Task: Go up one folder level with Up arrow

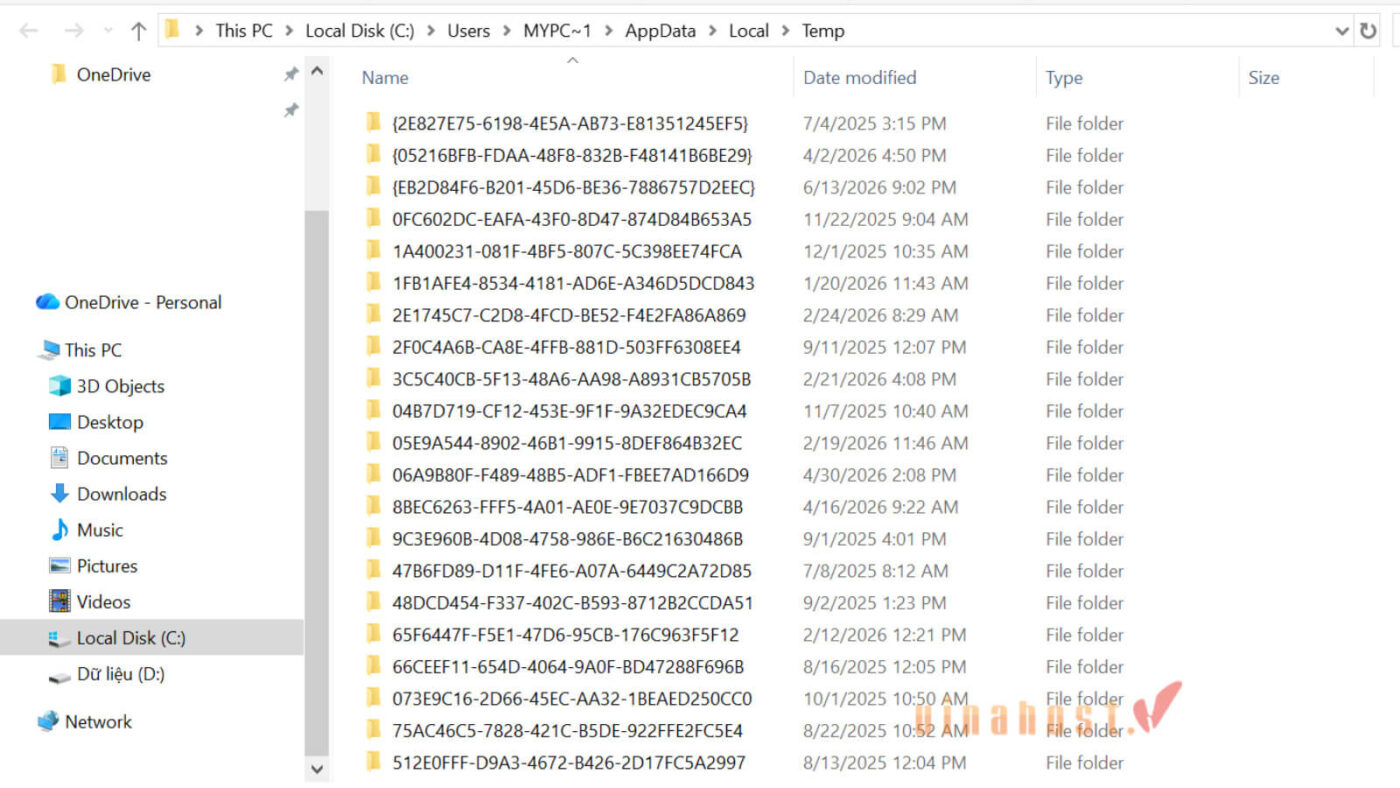Action: pyautogui.click(x=138, y=31)
